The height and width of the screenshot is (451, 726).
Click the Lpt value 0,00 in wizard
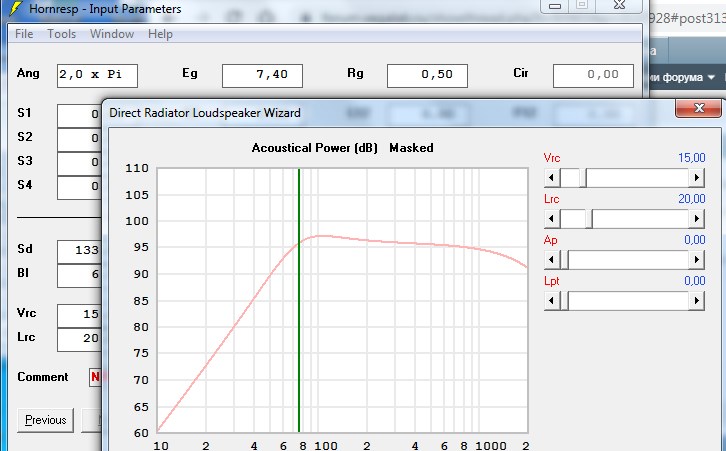695,281
